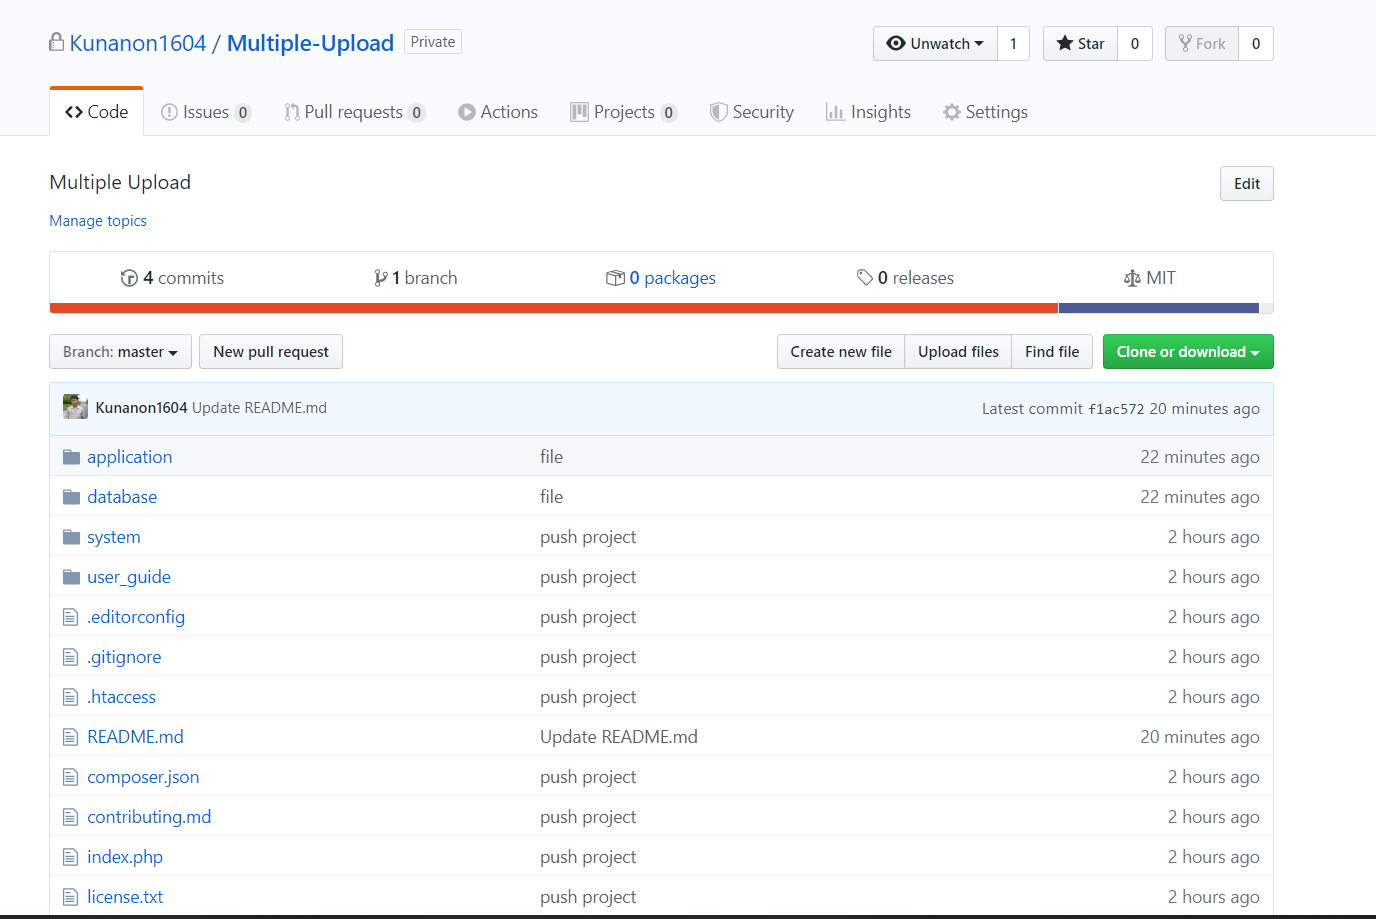Click the releases tag icon
The width and height of the screenshot is (1376, 919).
pos(866,277)
